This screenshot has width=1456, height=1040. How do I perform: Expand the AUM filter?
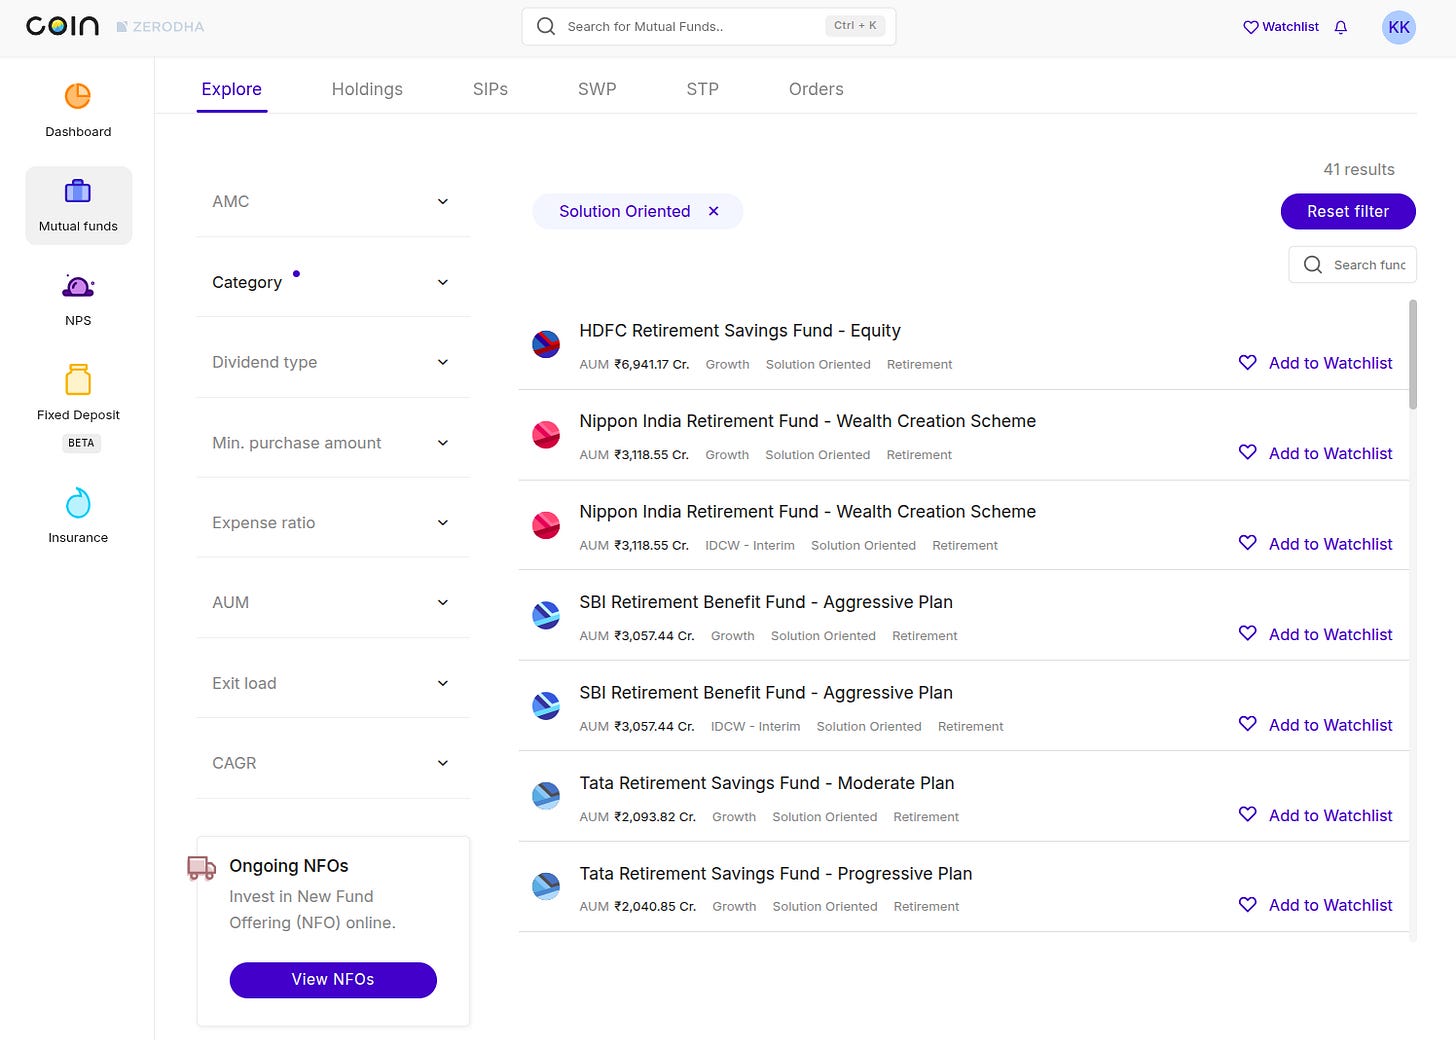(333, 602)
